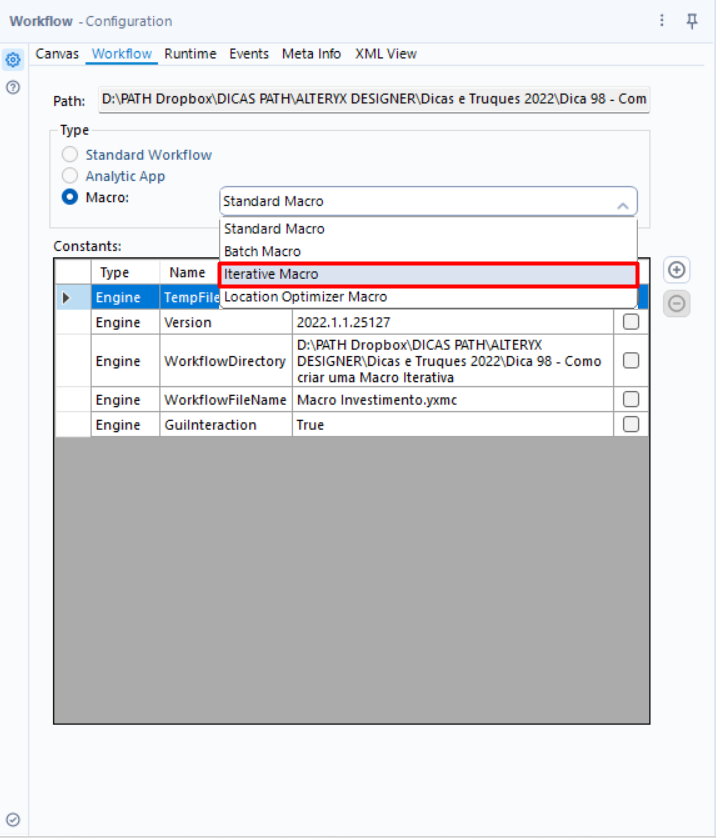Image resolution: width=716 pixels, height=838 pixels.
Task: Toggle checkbox in the GuiInteraction row
Action: pos(631,424)
